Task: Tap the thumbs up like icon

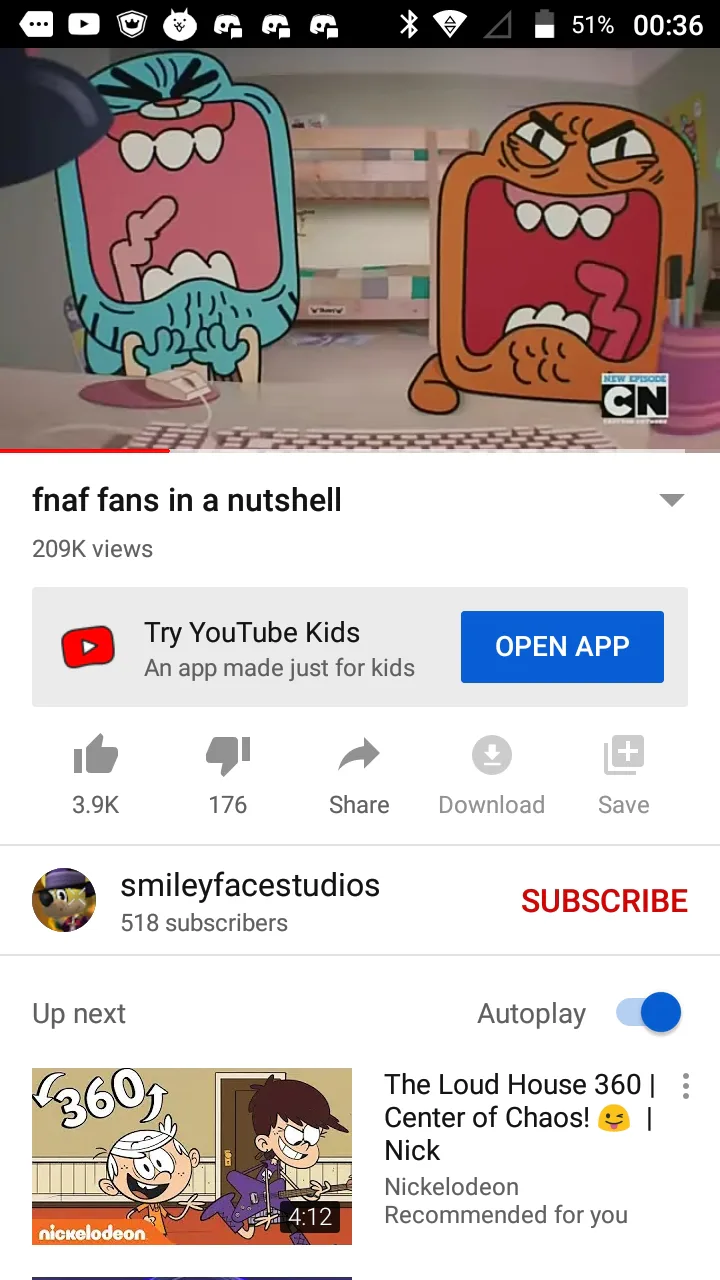Action: point(96,755)
